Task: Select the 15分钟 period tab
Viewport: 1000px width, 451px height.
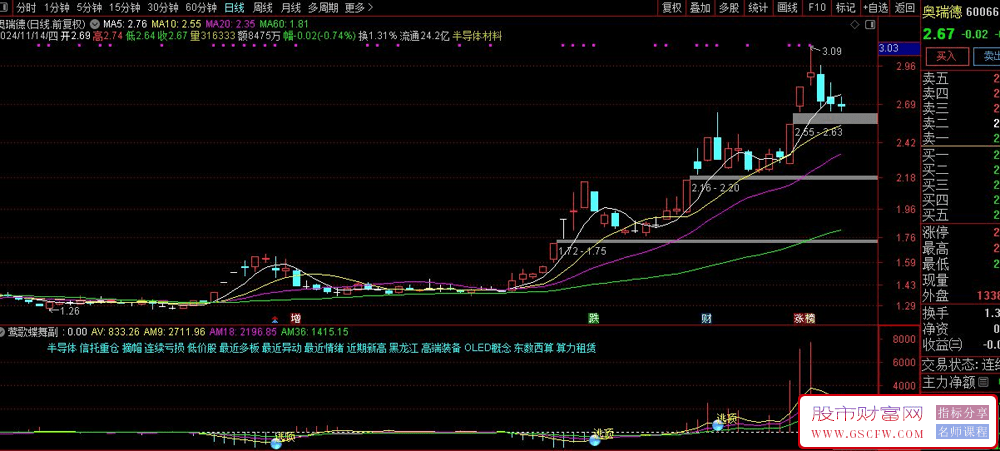Action: tap(124, 8)
